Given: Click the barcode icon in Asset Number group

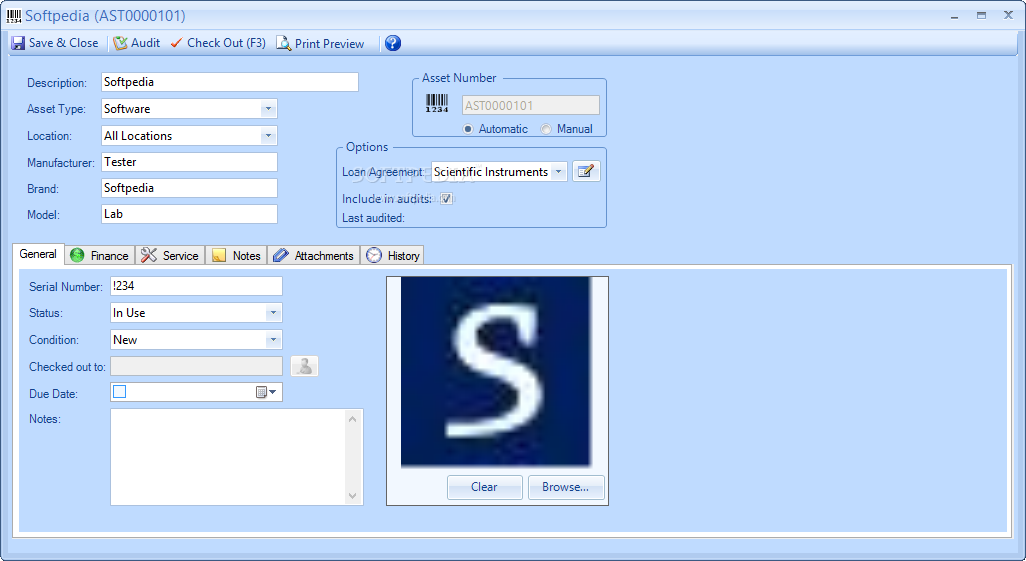Looking at the screenshot, I should pyautogui.click(x=437, y=104).
